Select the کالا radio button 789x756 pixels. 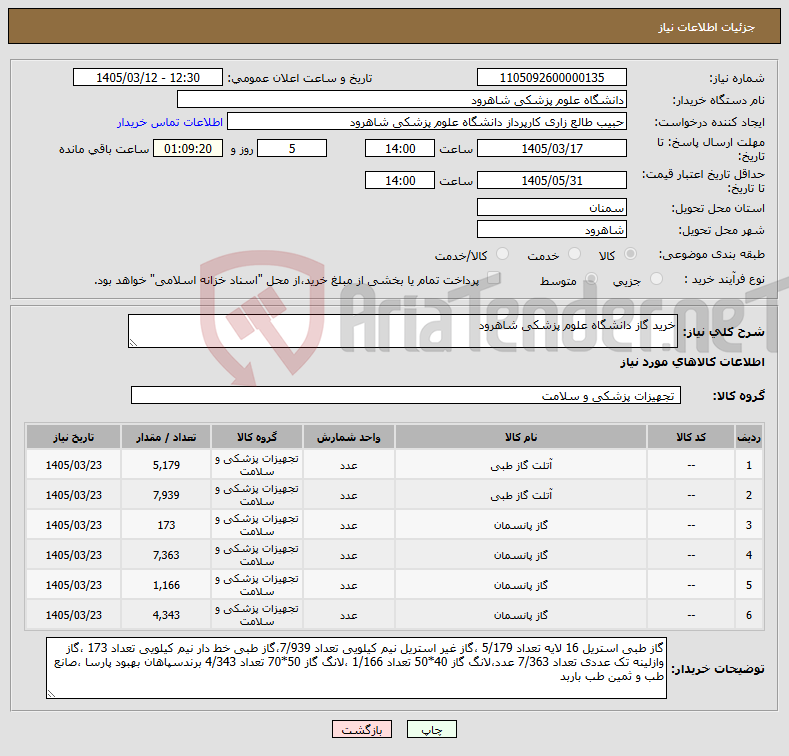pyautogui.click(x=630, y=254)
